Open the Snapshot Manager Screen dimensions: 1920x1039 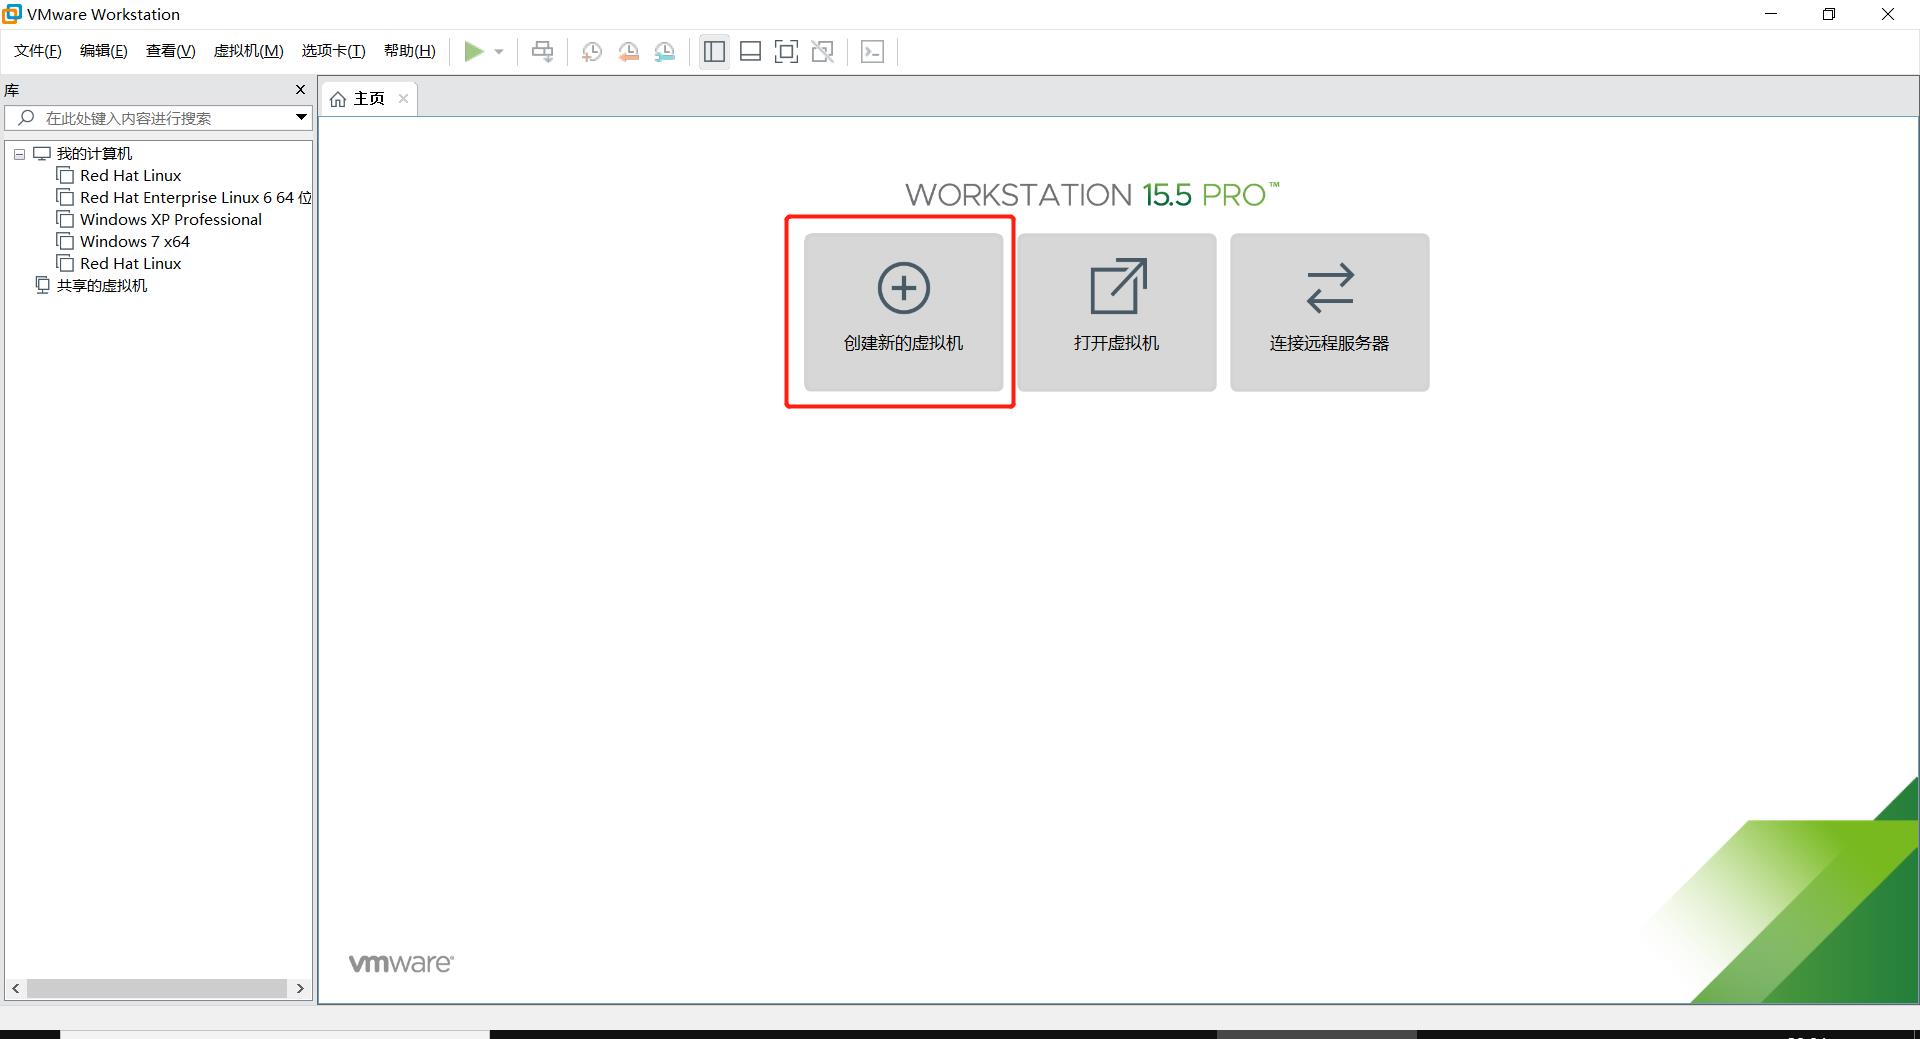[665, 51]
